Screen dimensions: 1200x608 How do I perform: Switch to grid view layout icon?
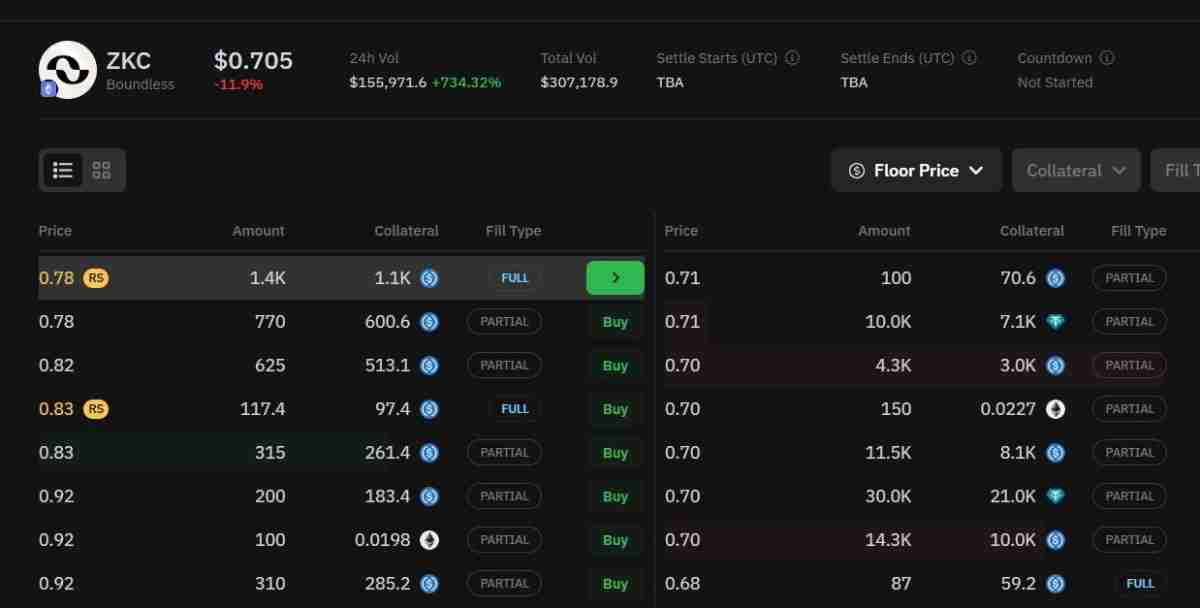101,170
